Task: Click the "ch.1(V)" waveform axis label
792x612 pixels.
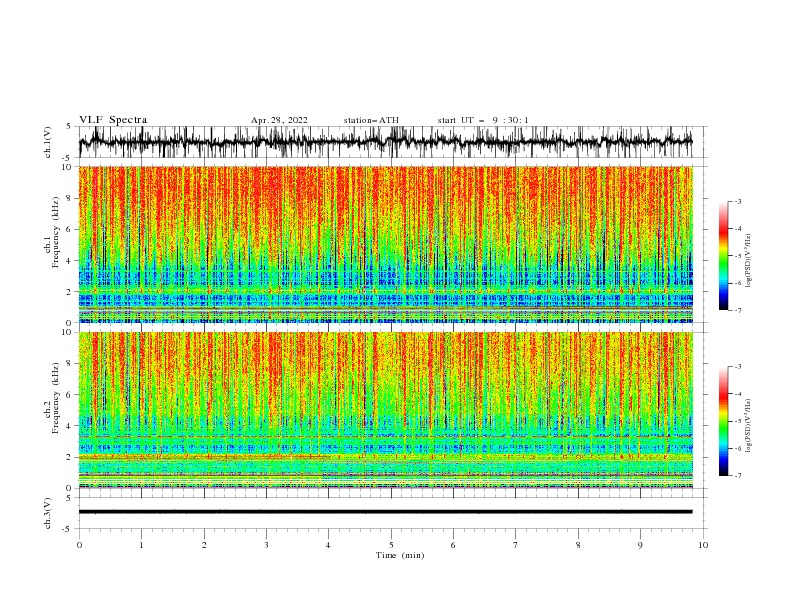Action: point(48,142)
